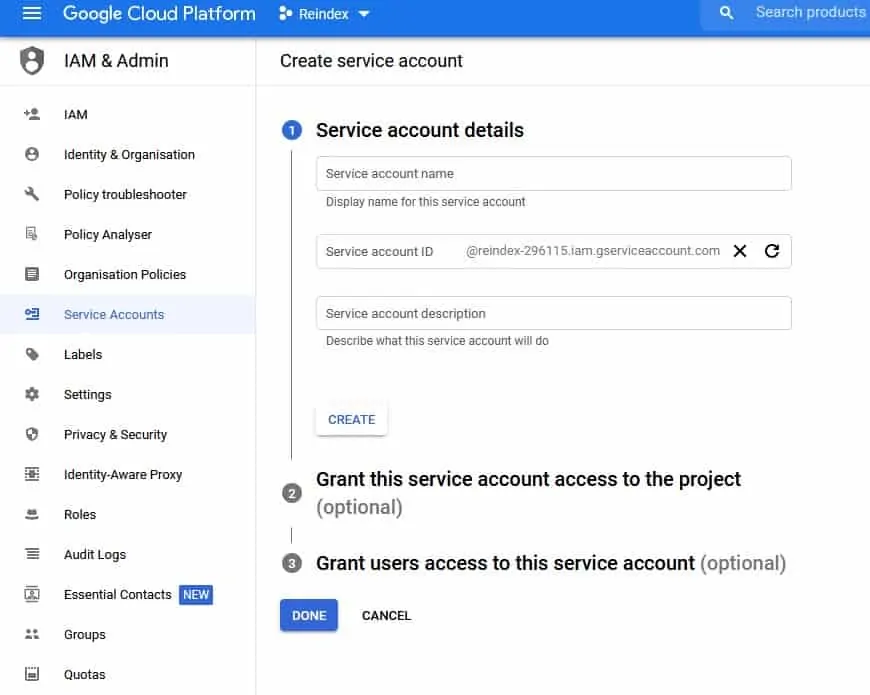Click the Quotas icon

(32, 674)
